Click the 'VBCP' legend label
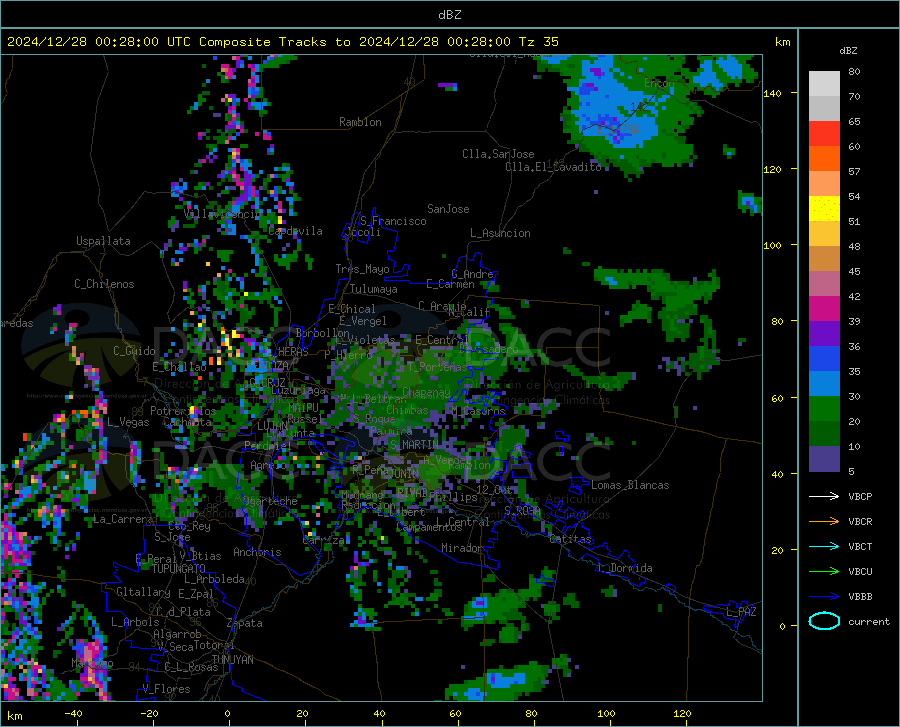Image resolution: width=900 pixels, height=727 pixels. click(x=860, y=496)
